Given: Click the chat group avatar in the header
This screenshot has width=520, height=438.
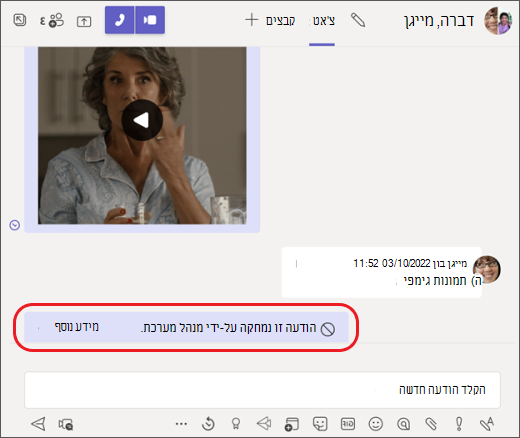Looking at the screenshot, I should point(498,21).
